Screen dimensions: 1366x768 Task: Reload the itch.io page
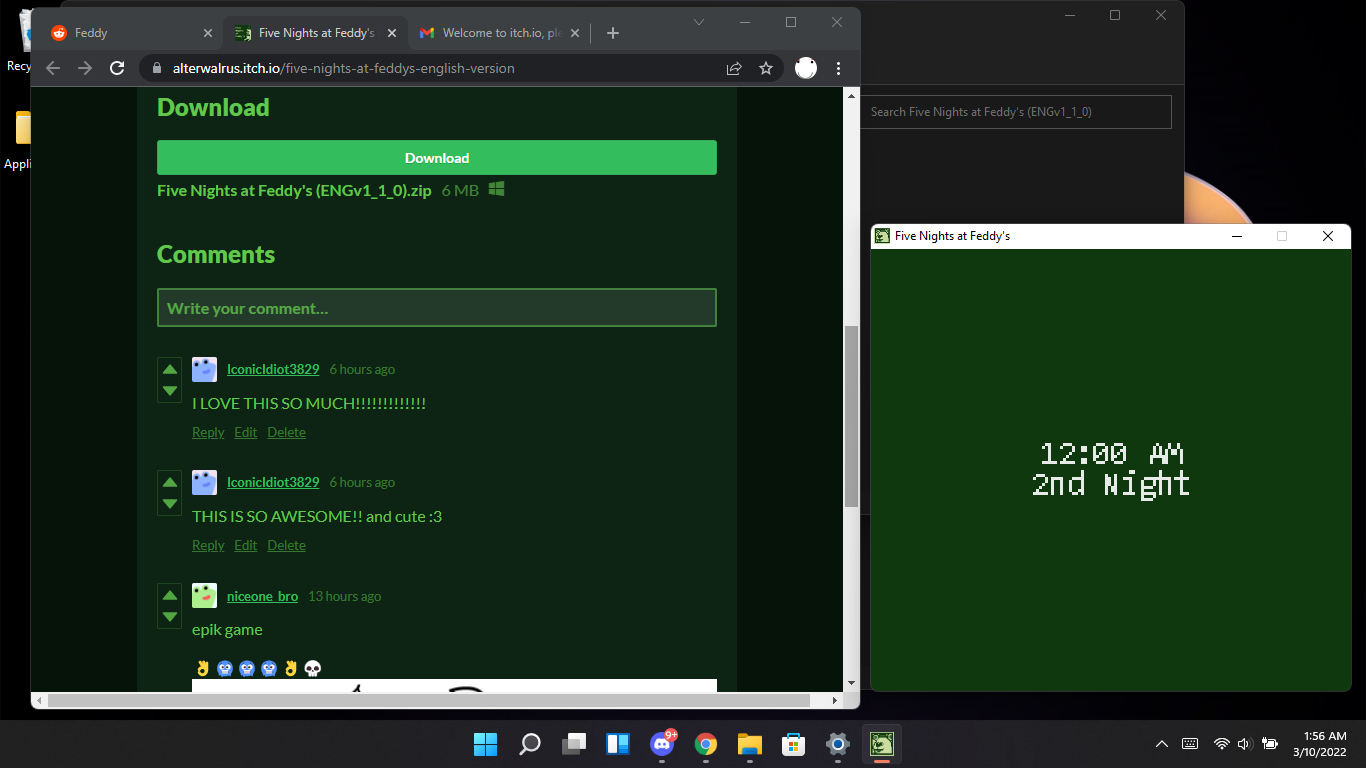(x=117, y=68)
